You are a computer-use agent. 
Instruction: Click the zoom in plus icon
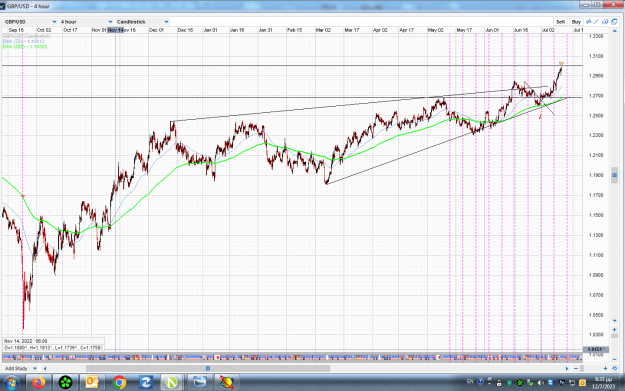tap(605, 369)
